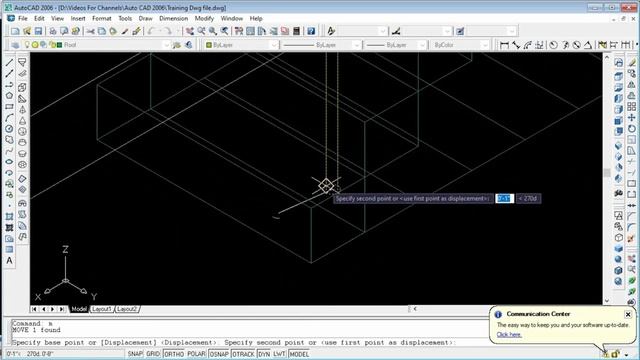Open the Dimension menu
This screenshot has width=640, height=360.
[173, 18]
